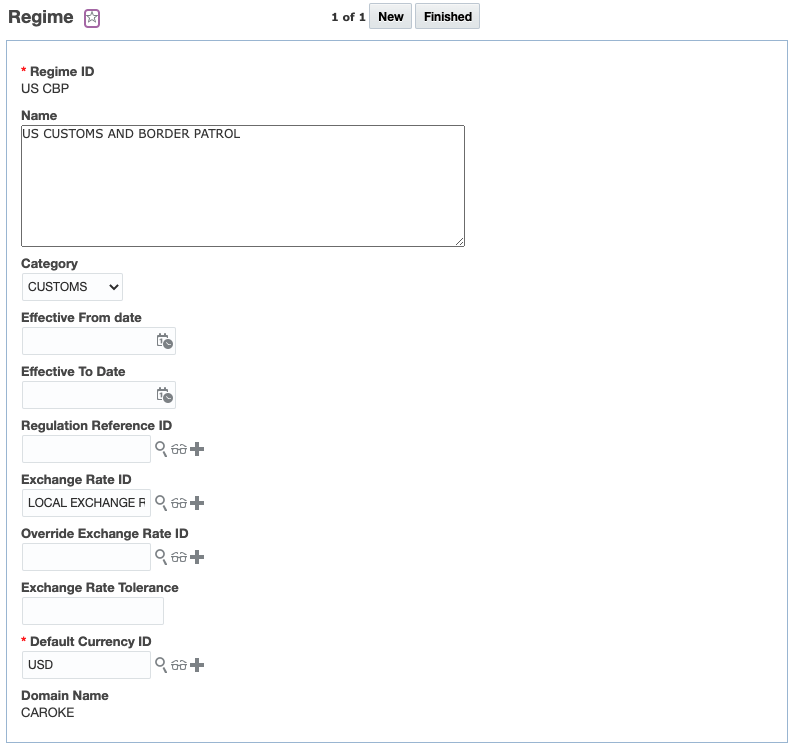The width and height of the screenshot is (792, 747).
Task: Click the Effective From date field
Action: [99, 341]
